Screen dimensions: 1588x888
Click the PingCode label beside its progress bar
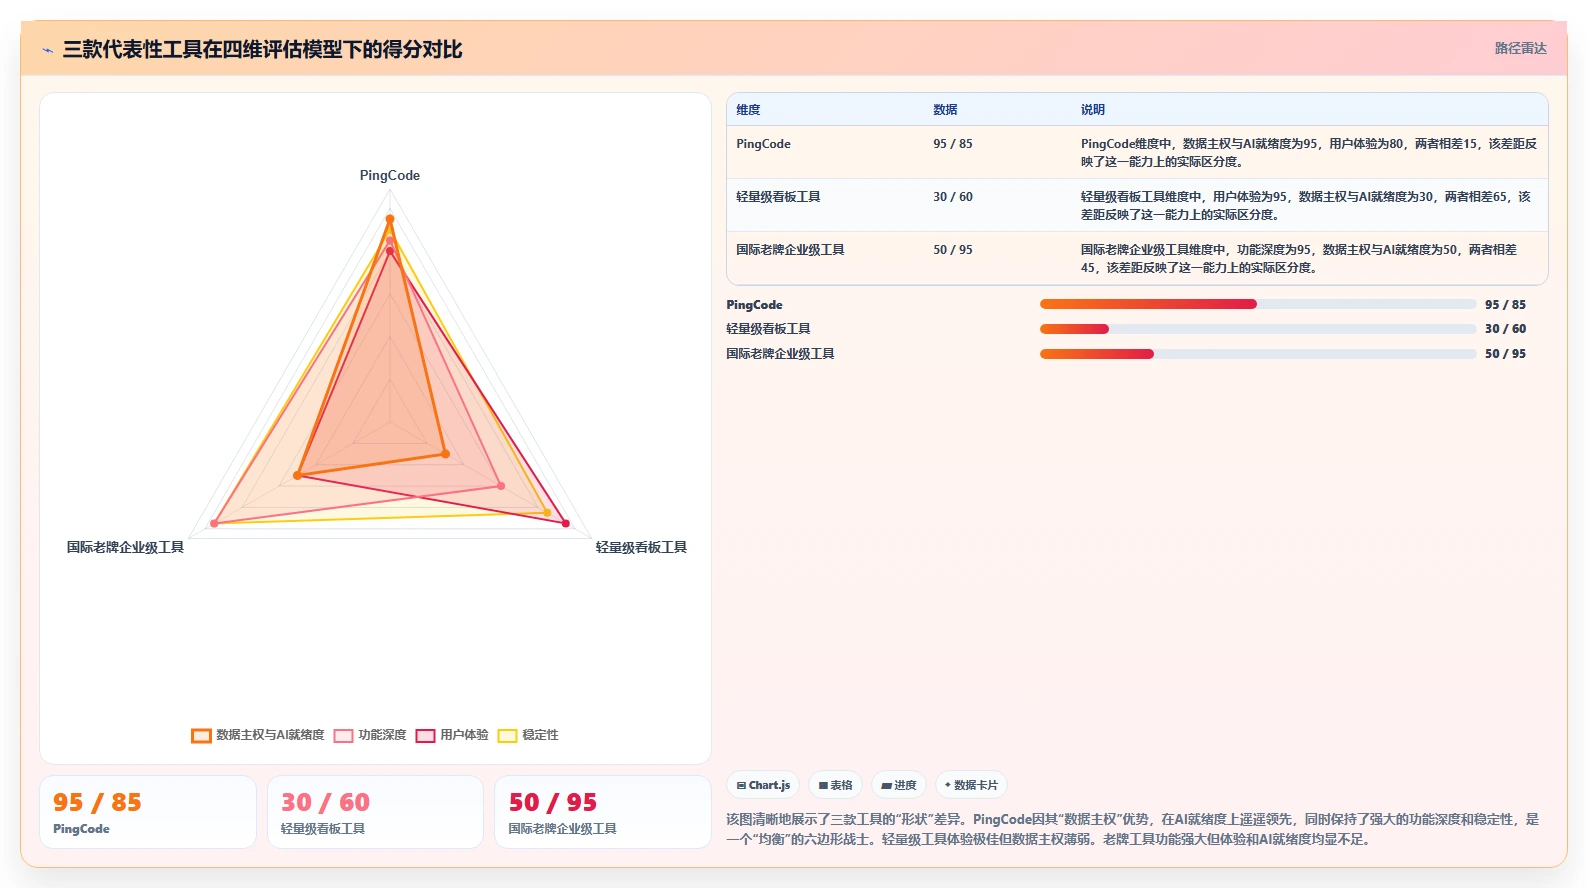coord(754,305)
